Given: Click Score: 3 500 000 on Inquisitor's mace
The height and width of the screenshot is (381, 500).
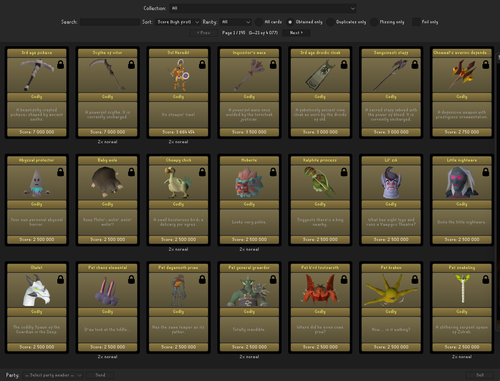Looking at the screenshot, I should click(x=249, y=132).
